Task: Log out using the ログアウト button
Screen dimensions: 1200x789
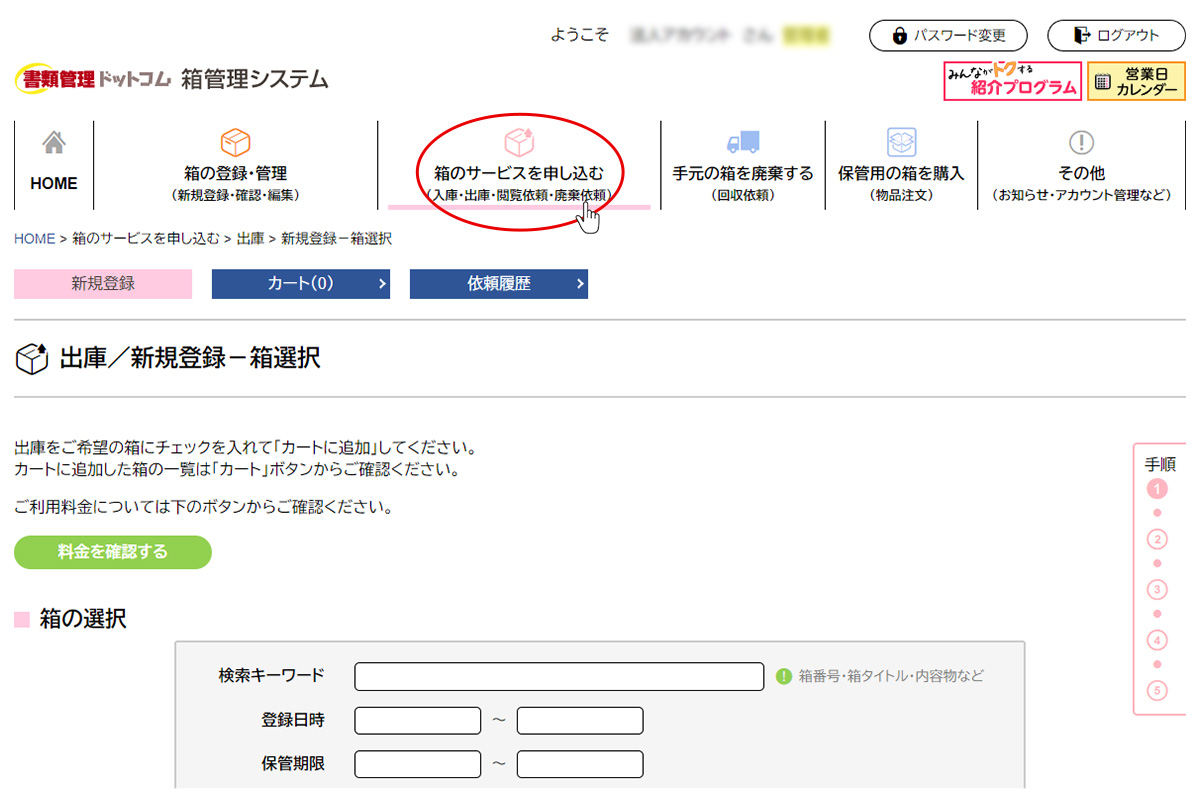Action: pos(1116,35)
